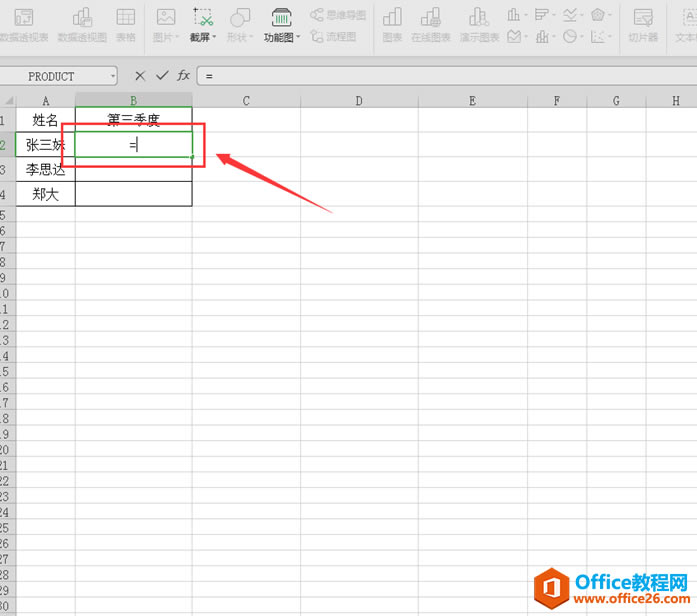
Task: Cancel the formula with the X icon
Action: (x=140, y=76)
